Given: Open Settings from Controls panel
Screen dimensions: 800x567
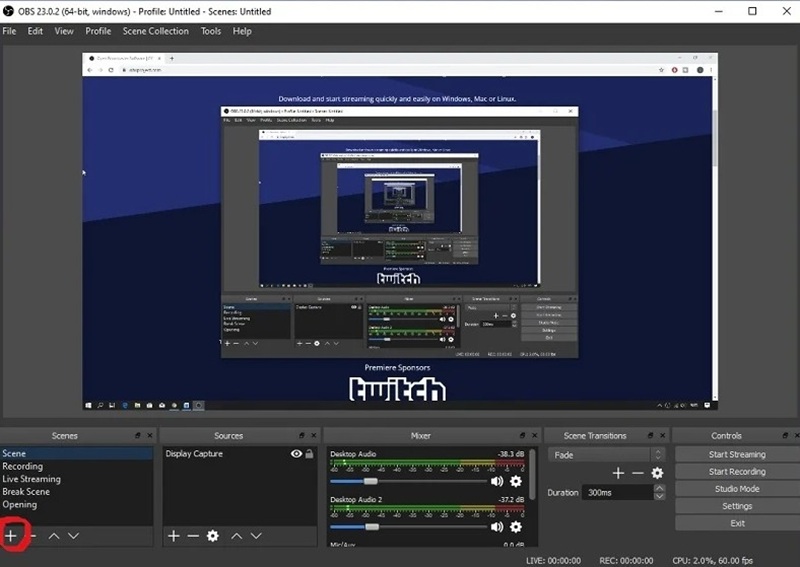Looking at the screenshot, I should [x=737, y=506].
